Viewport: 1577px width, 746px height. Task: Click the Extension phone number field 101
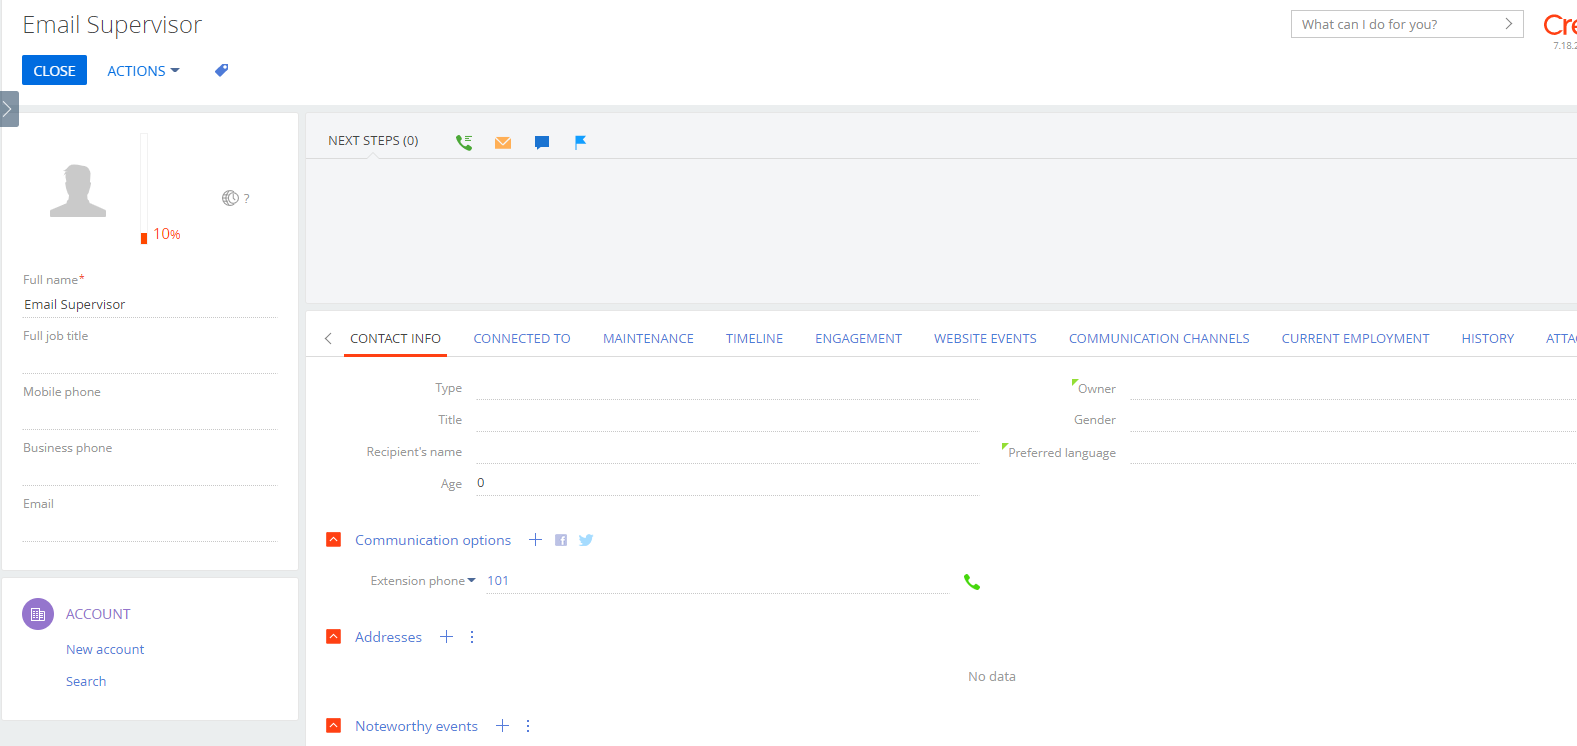pyautogui.click(x=717, y=581)
